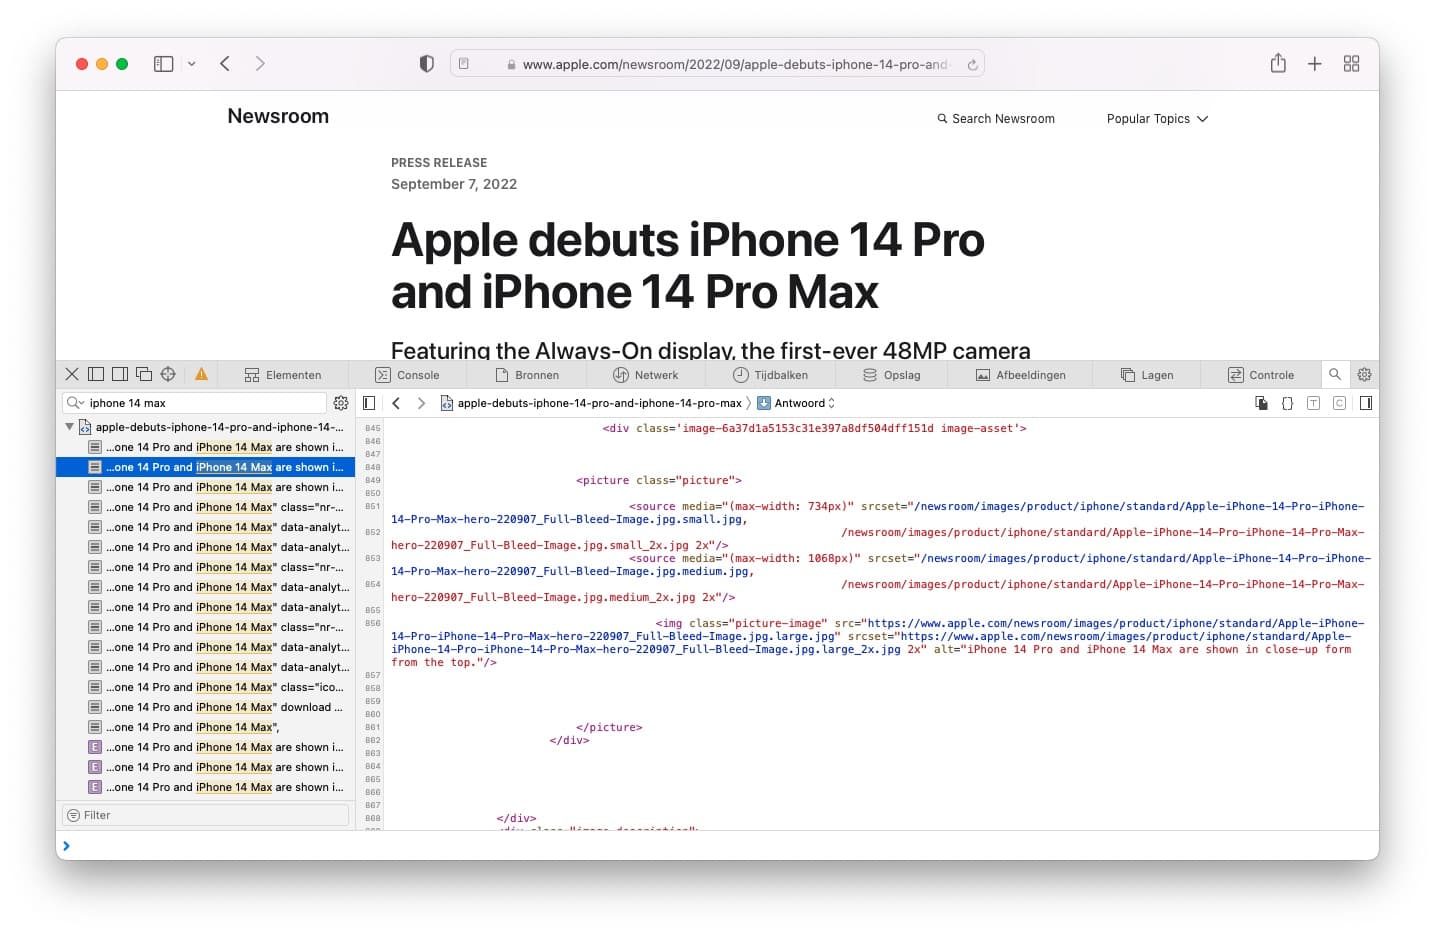This screenshot has height=934, width=1435.
Task: Select the result ending with 'download ...'
Action: coord(205,707)
